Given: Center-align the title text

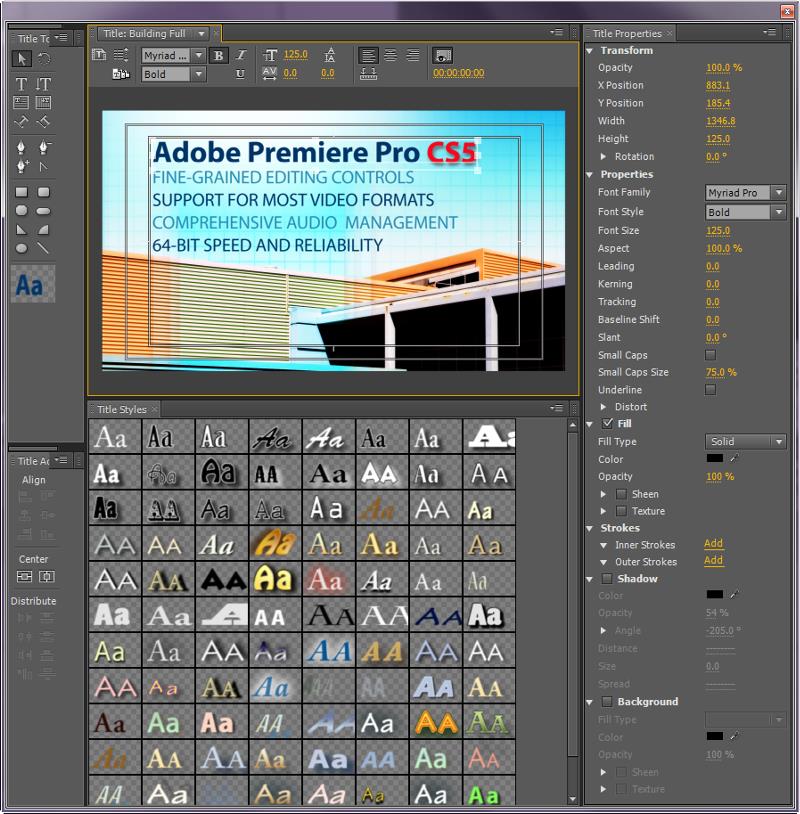Looking at the screenshot, I should point(390,55).
